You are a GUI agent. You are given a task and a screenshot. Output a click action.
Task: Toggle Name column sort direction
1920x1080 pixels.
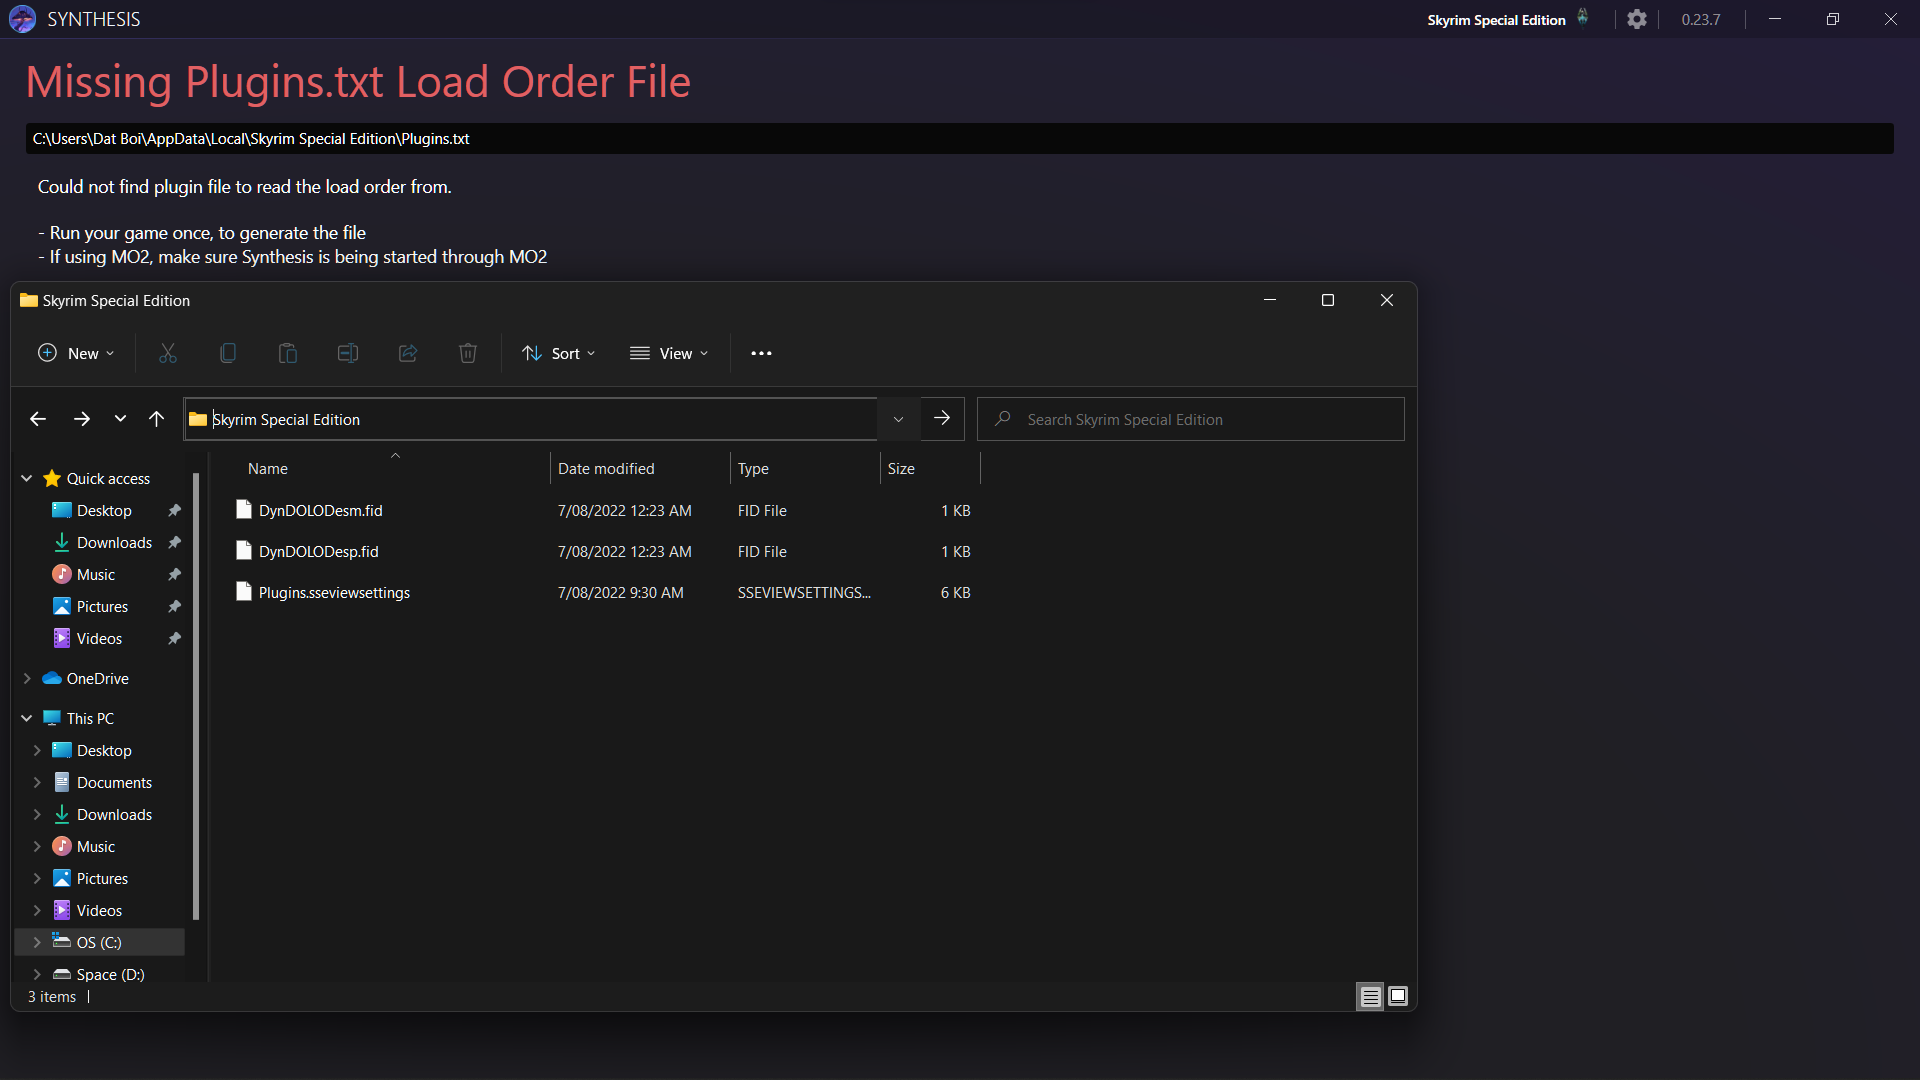267,468
